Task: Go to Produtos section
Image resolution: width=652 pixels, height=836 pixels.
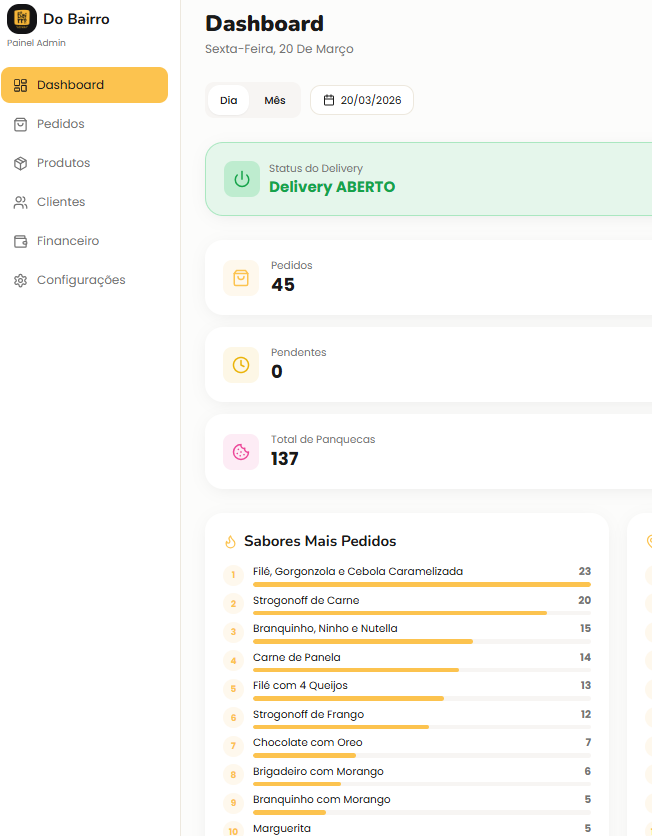Action: coord(63,163)
